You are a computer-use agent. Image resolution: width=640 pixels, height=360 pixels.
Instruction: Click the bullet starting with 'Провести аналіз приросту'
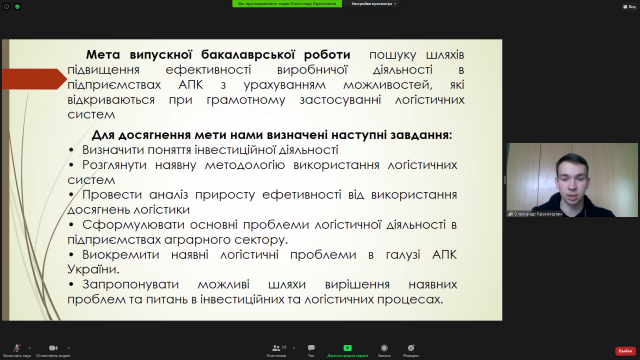262,202
